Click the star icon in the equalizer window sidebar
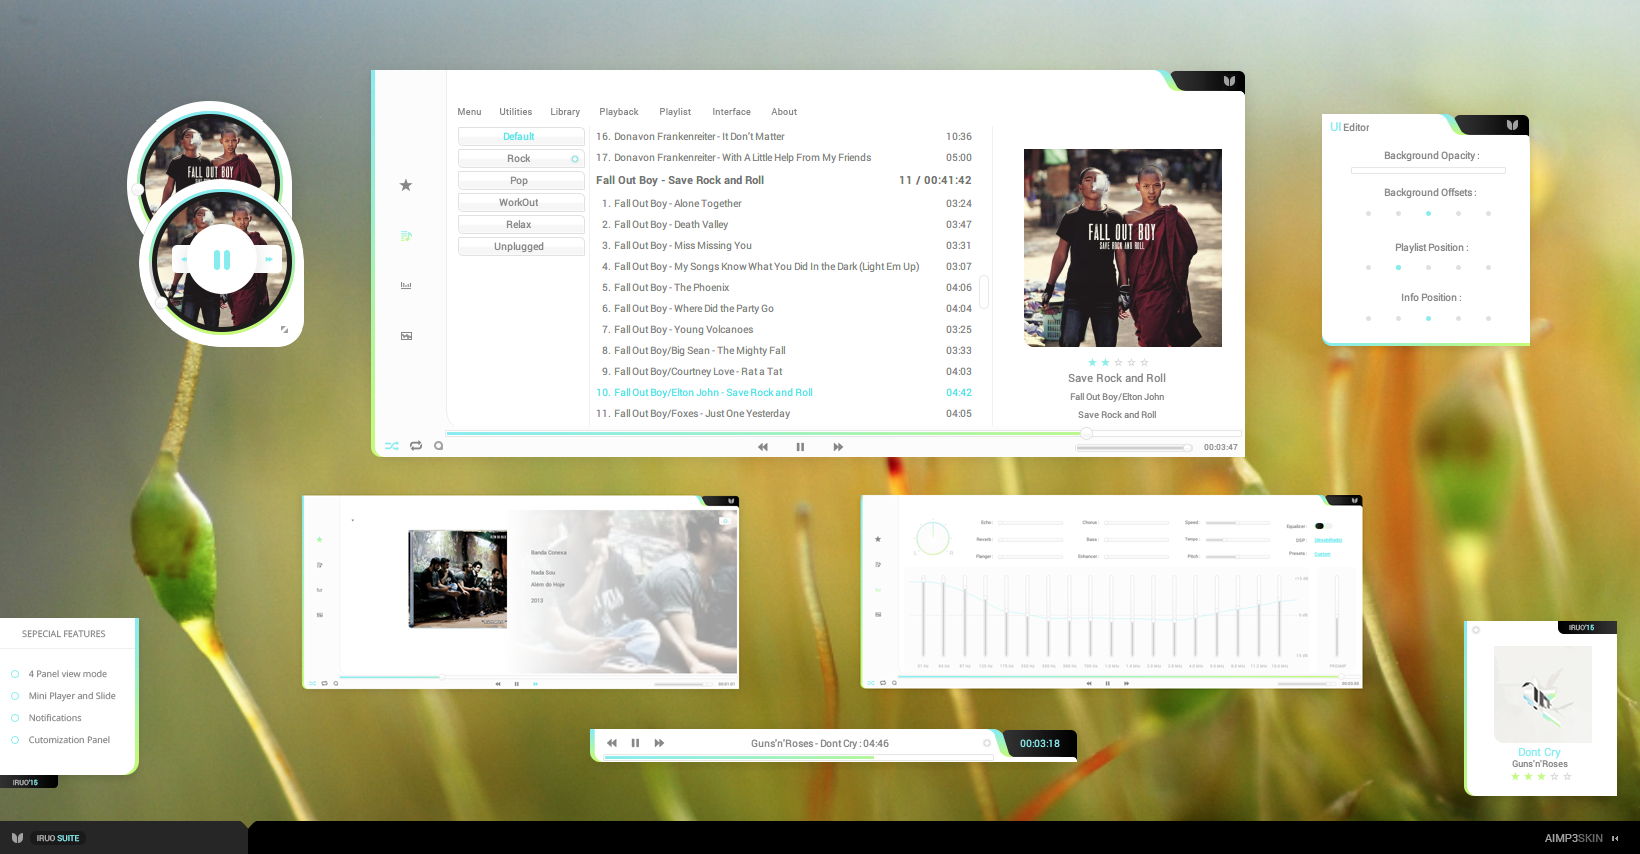The height and width of the screenshot is (854, 1640). tap(878, 539)
